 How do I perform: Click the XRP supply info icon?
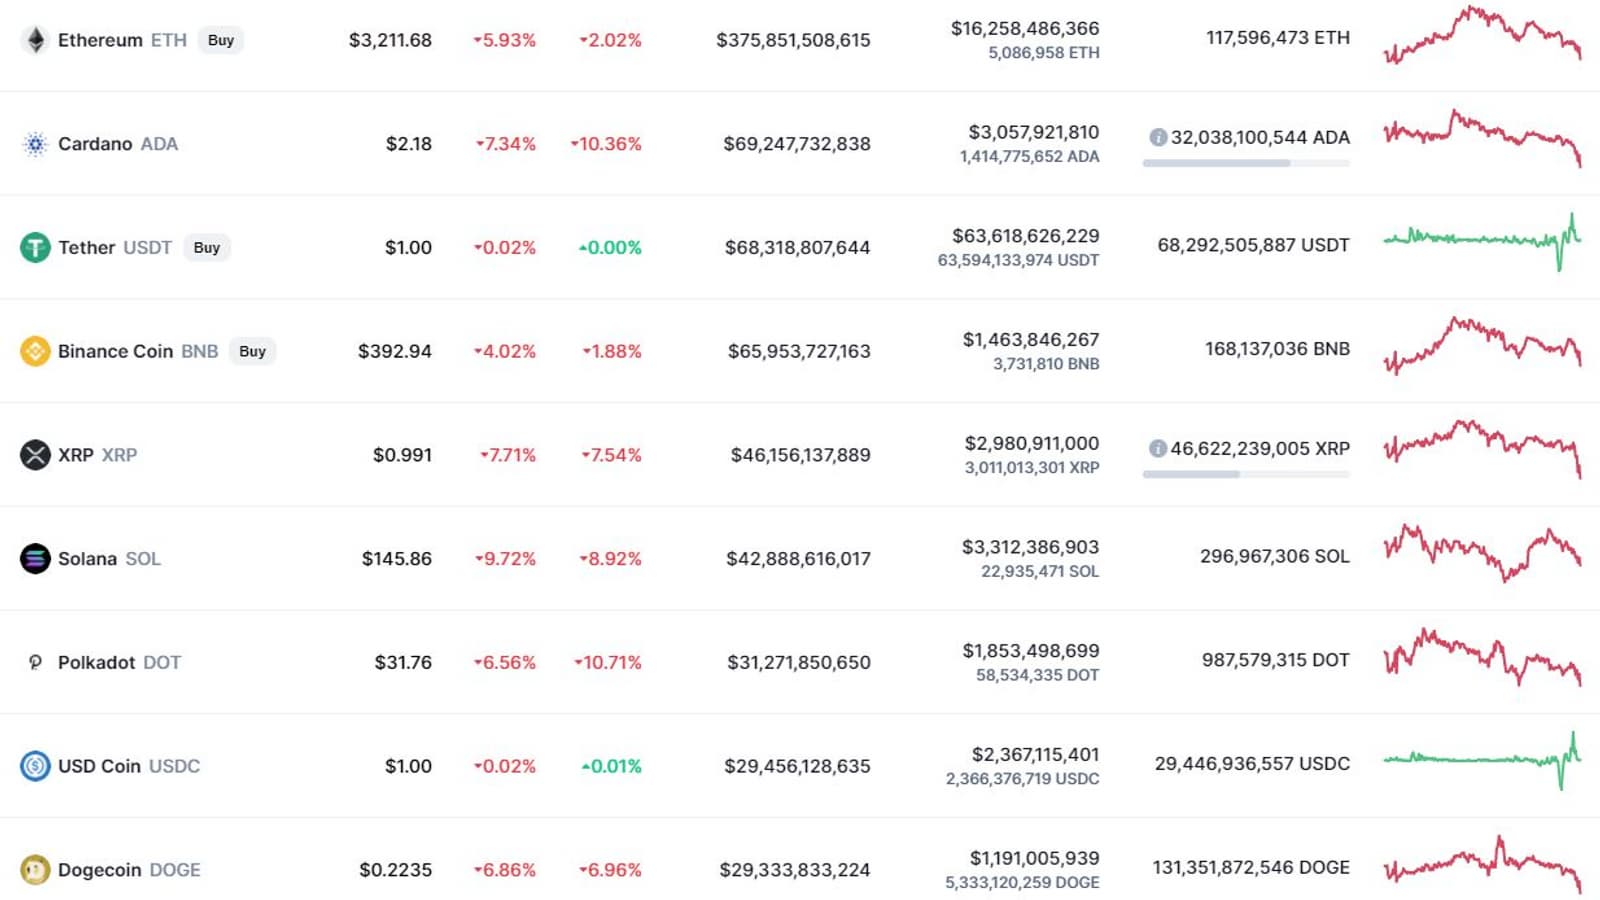point(1158,449)
